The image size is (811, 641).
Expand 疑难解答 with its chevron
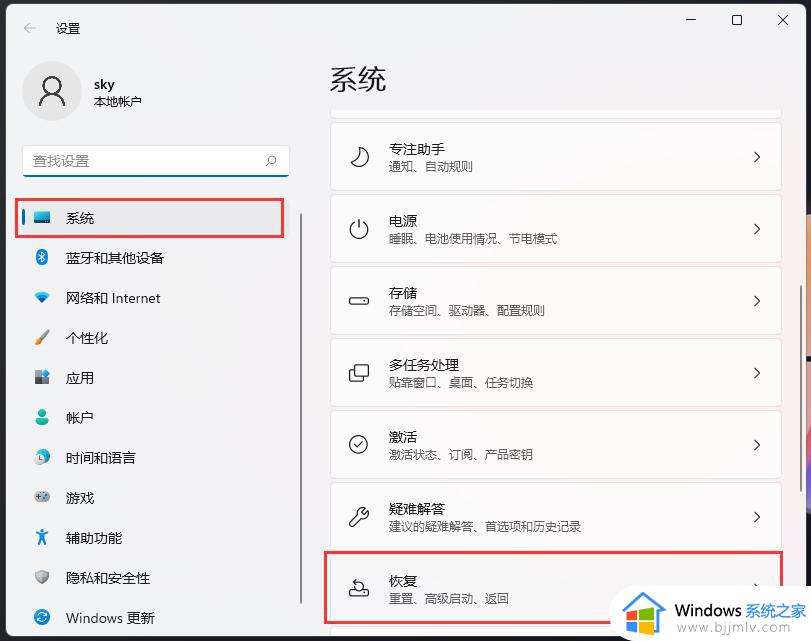coord(757,516)
